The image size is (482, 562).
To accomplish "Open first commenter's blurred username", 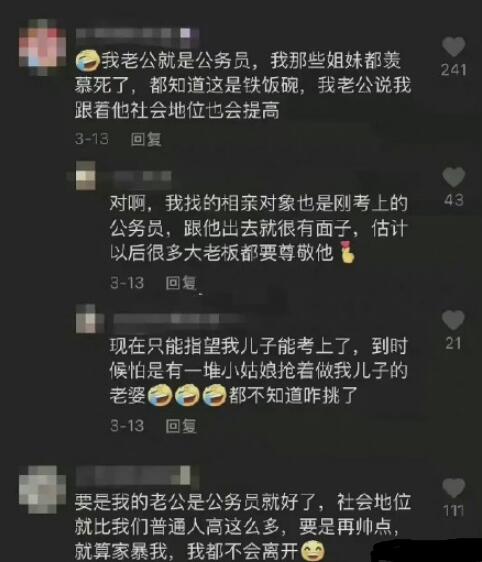I will 137,33.
